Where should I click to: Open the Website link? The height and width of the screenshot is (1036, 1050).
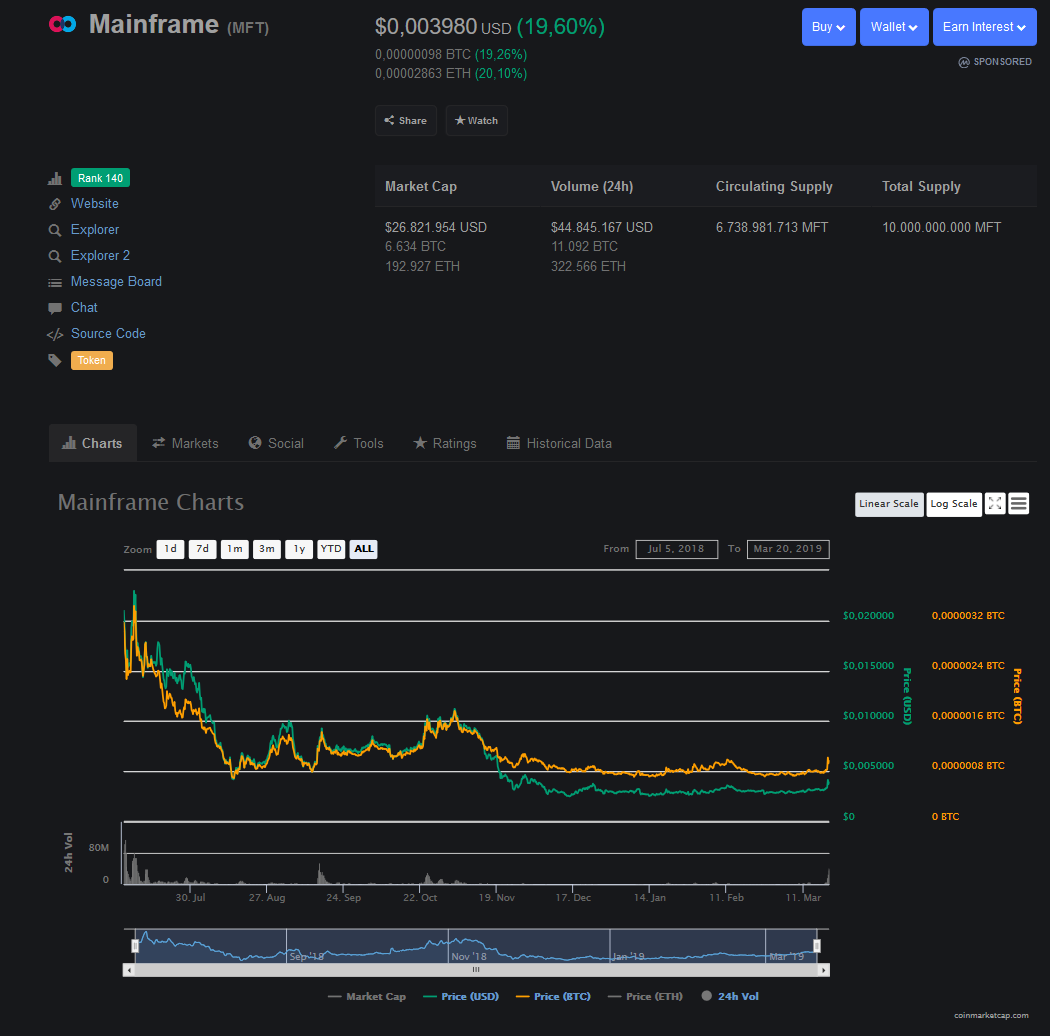tap(94, 204)
